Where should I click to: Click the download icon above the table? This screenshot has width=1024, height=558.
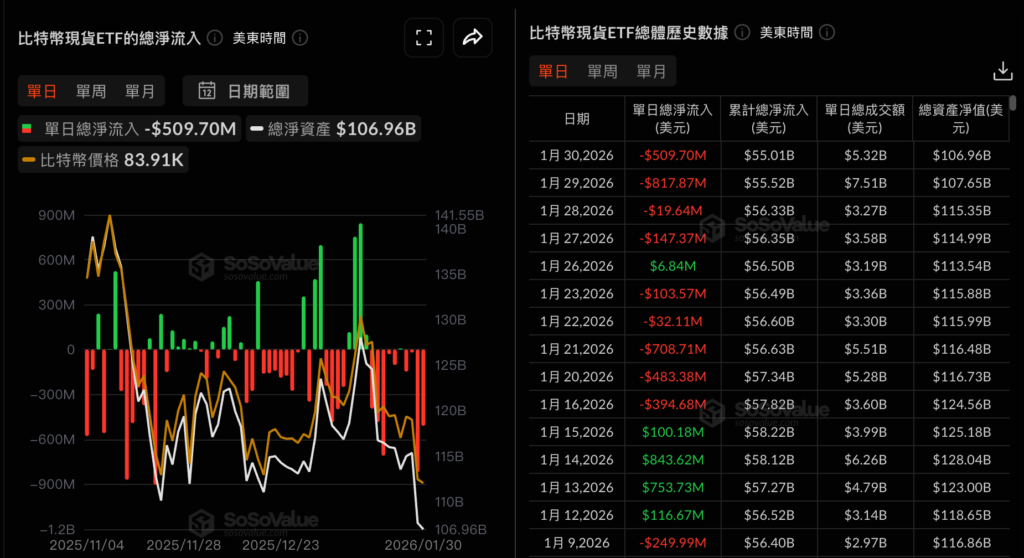pyautogui.click(x=1002, y=71)
